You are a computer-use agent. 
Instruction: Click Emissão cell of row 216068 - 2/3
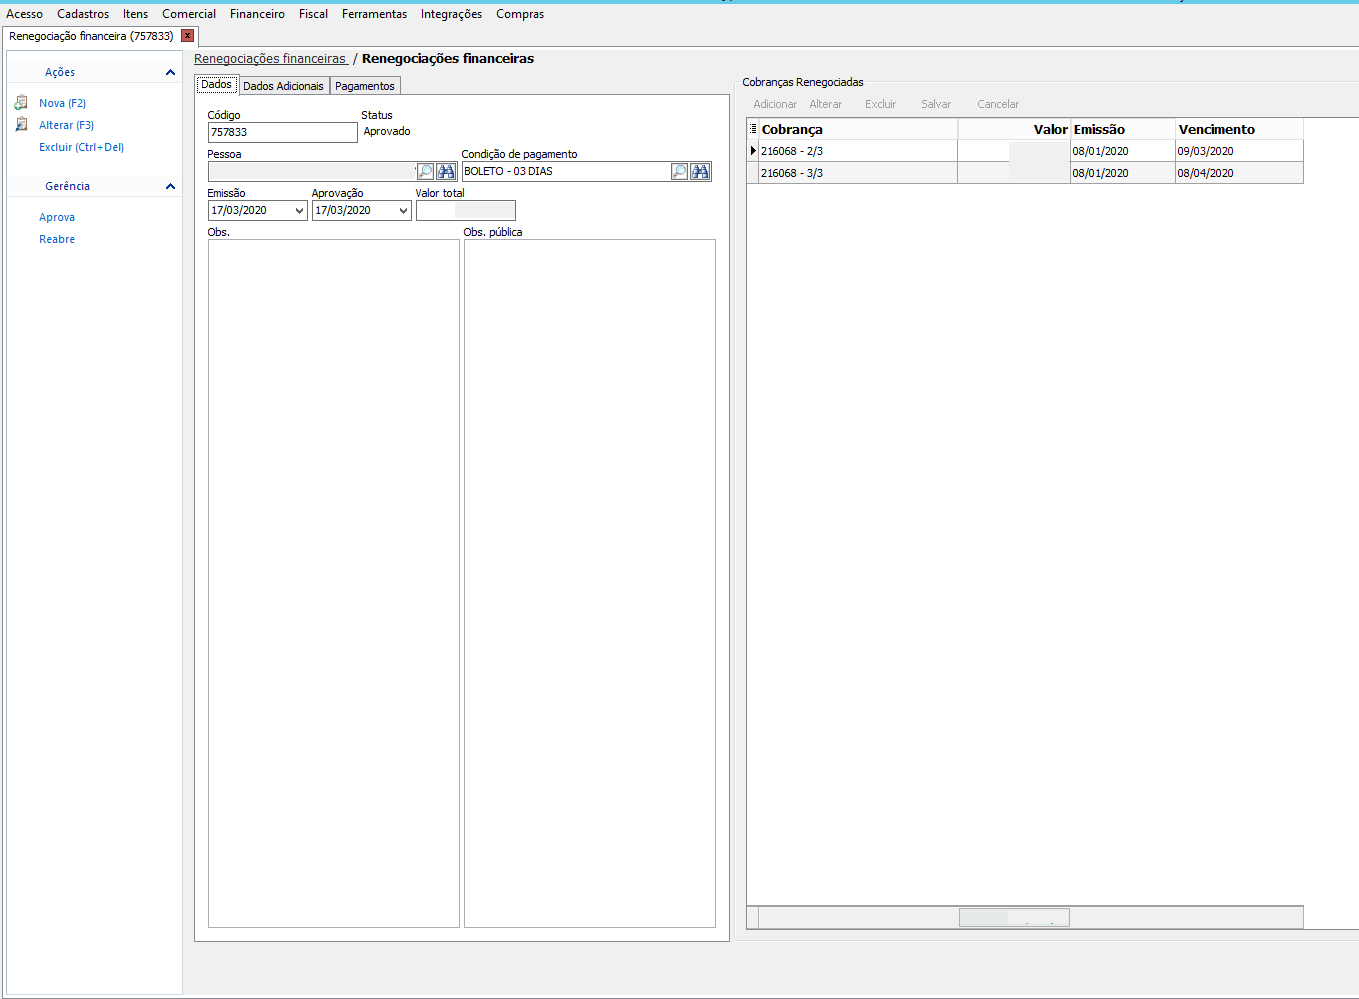tap(1123, 151)
